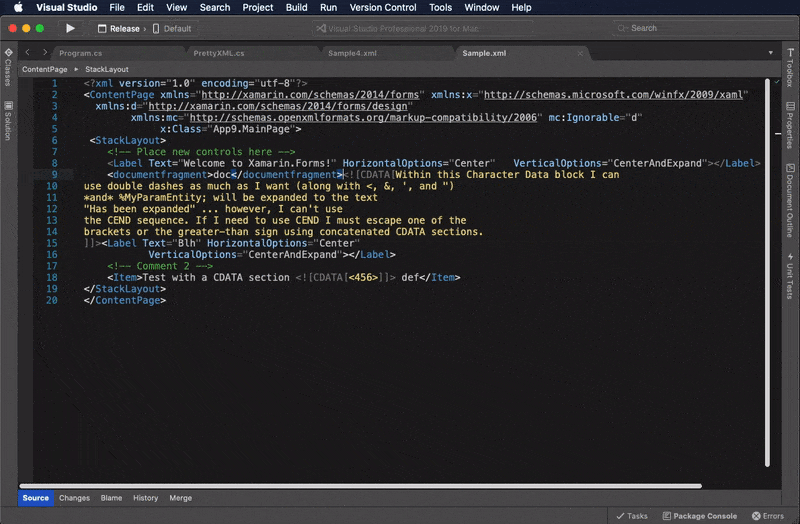Open the Project menu

click(x=258, y=7)
